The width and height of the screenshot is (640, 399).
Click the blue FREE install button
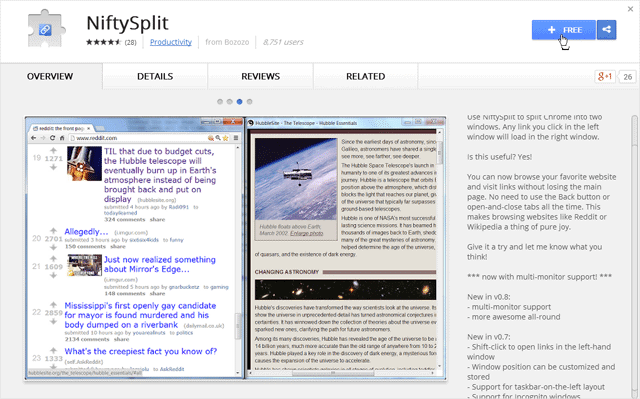563,30
